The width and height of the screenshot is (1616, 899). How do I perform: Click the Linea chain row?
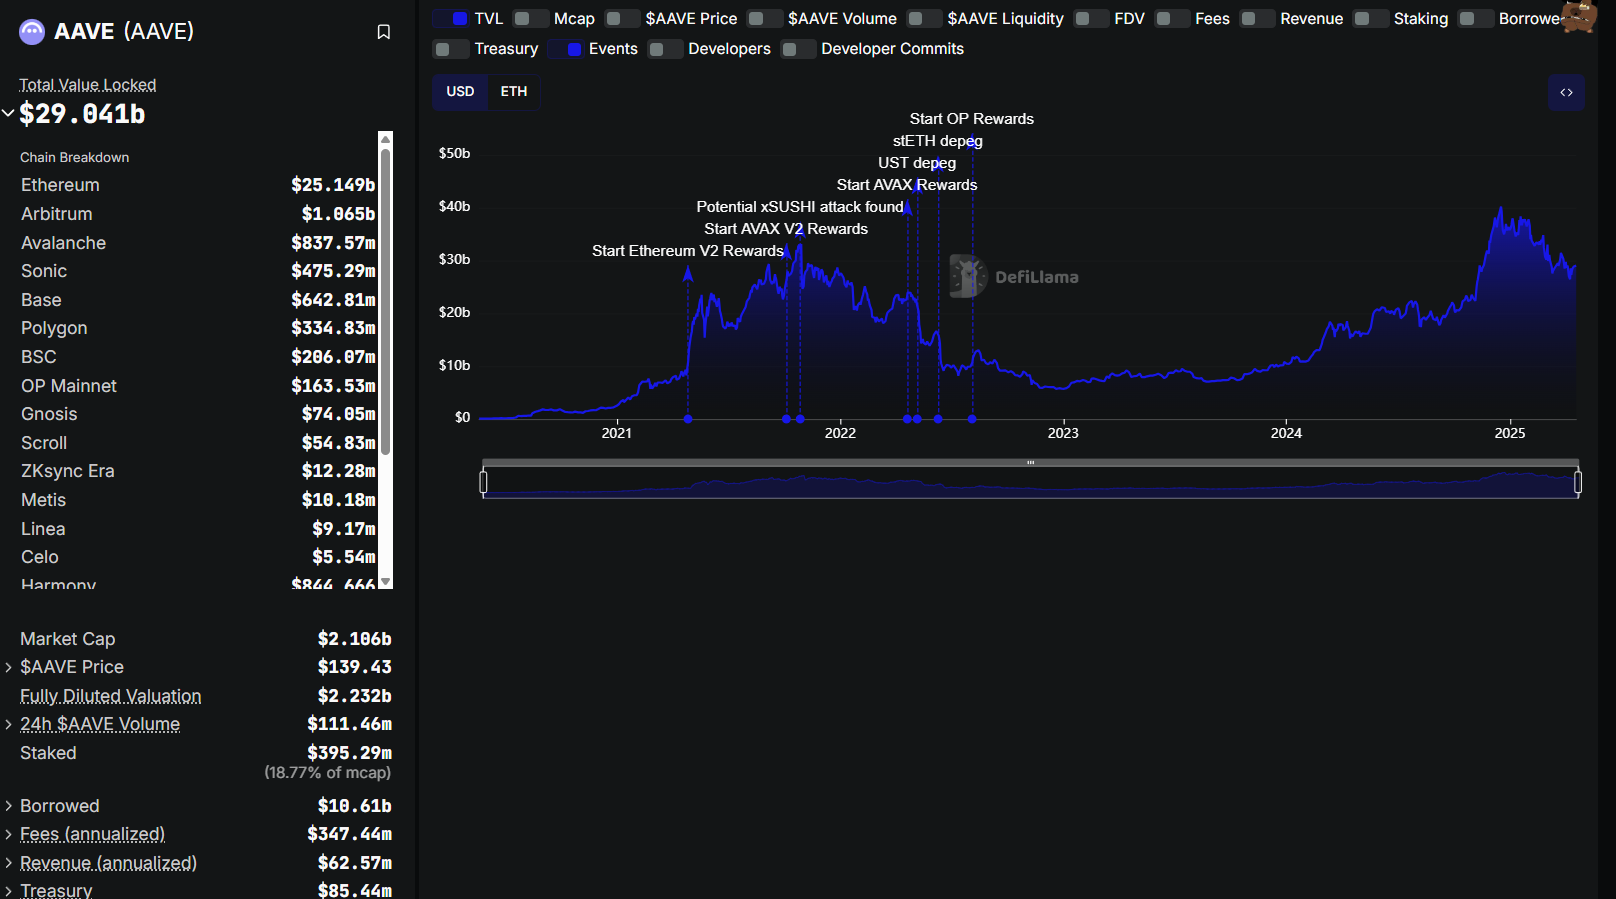point(198,529)
